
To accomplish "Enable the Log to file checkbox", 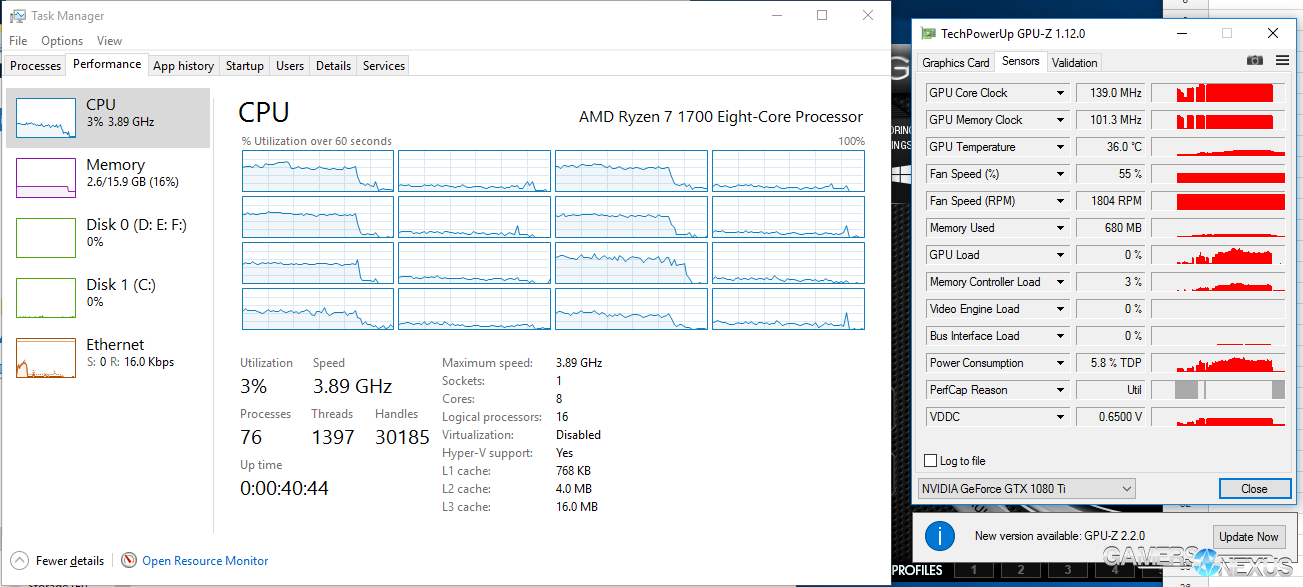I will click(x=932, y=461).
